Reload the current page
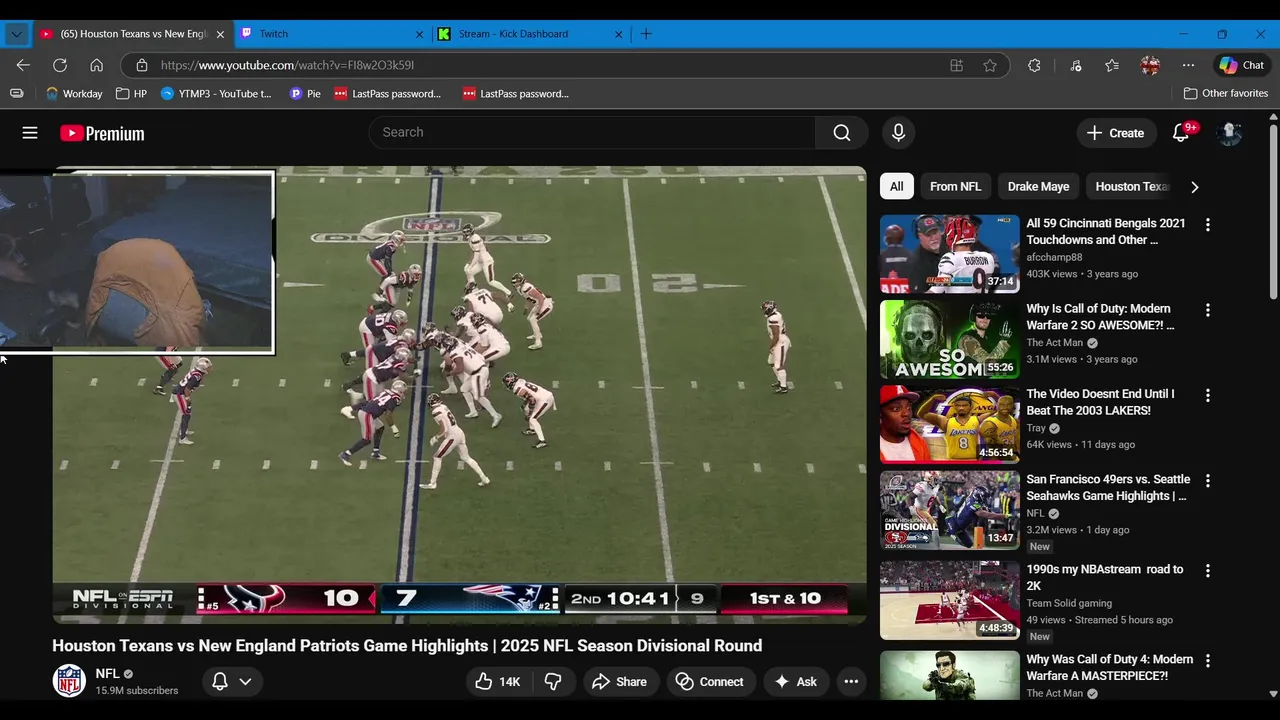Viewport: 1280px width, 720px height. pyautogui.click(x=60, y=65)
